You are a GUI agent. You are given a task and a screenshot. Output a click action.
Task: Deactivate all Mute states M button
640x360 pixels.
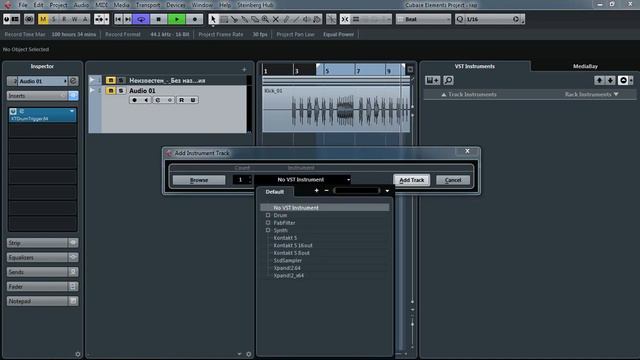click(x=43, y=19)
